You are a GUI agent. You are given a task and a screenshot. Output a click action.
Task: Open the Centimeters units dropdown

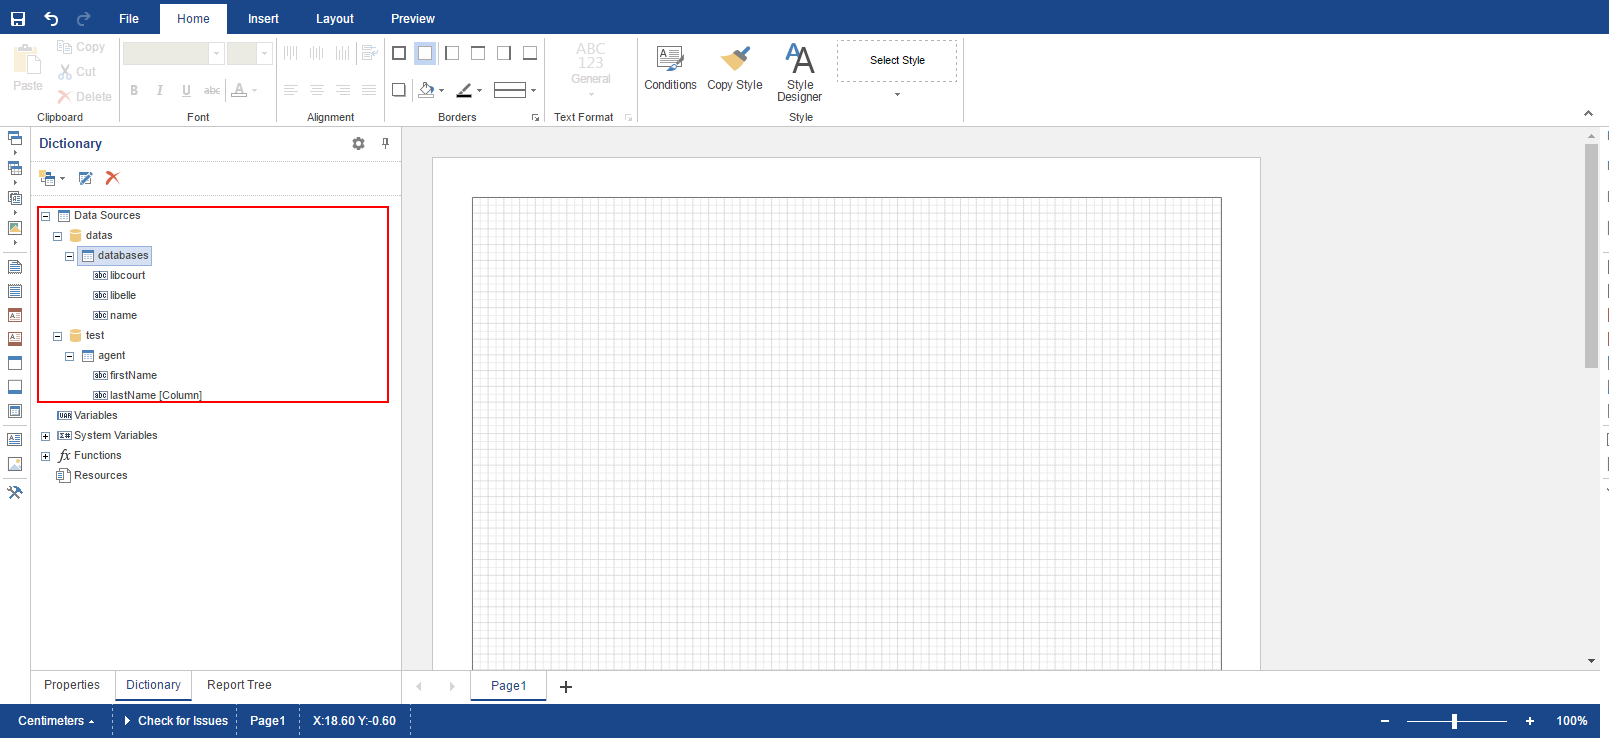56,721
